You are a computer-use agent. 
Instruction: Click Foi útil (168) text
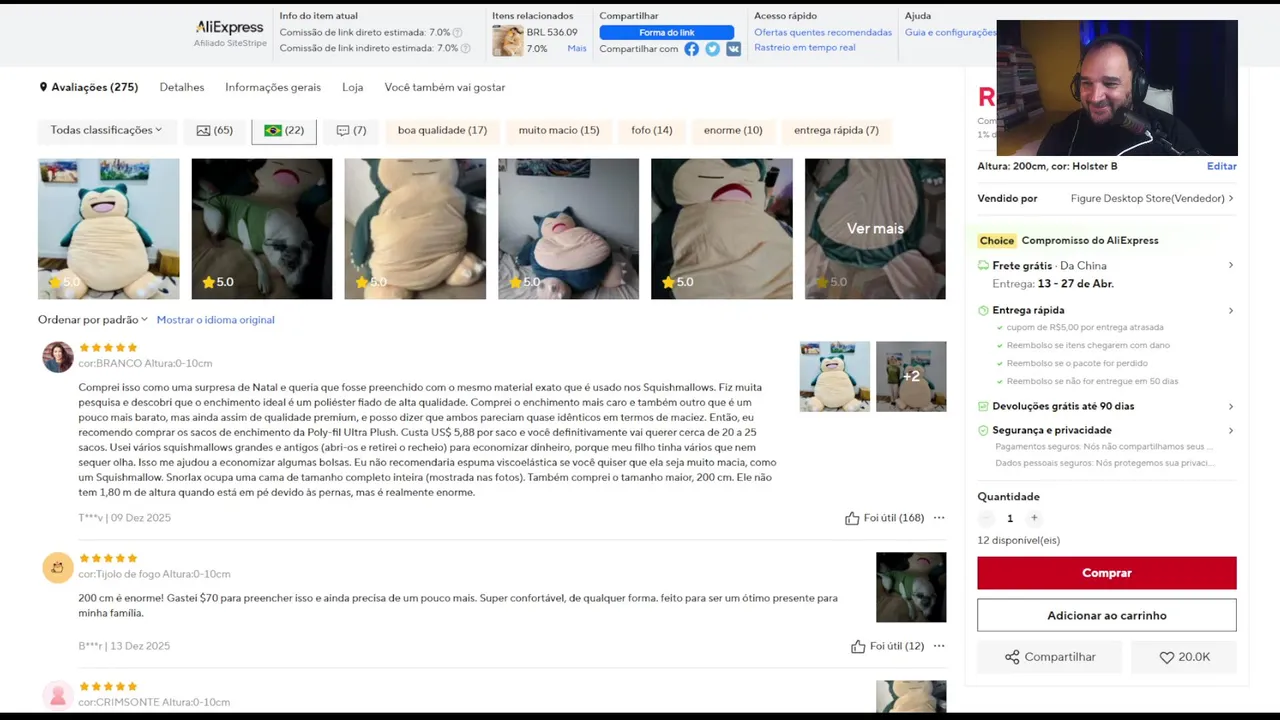(x=894, y=518)
